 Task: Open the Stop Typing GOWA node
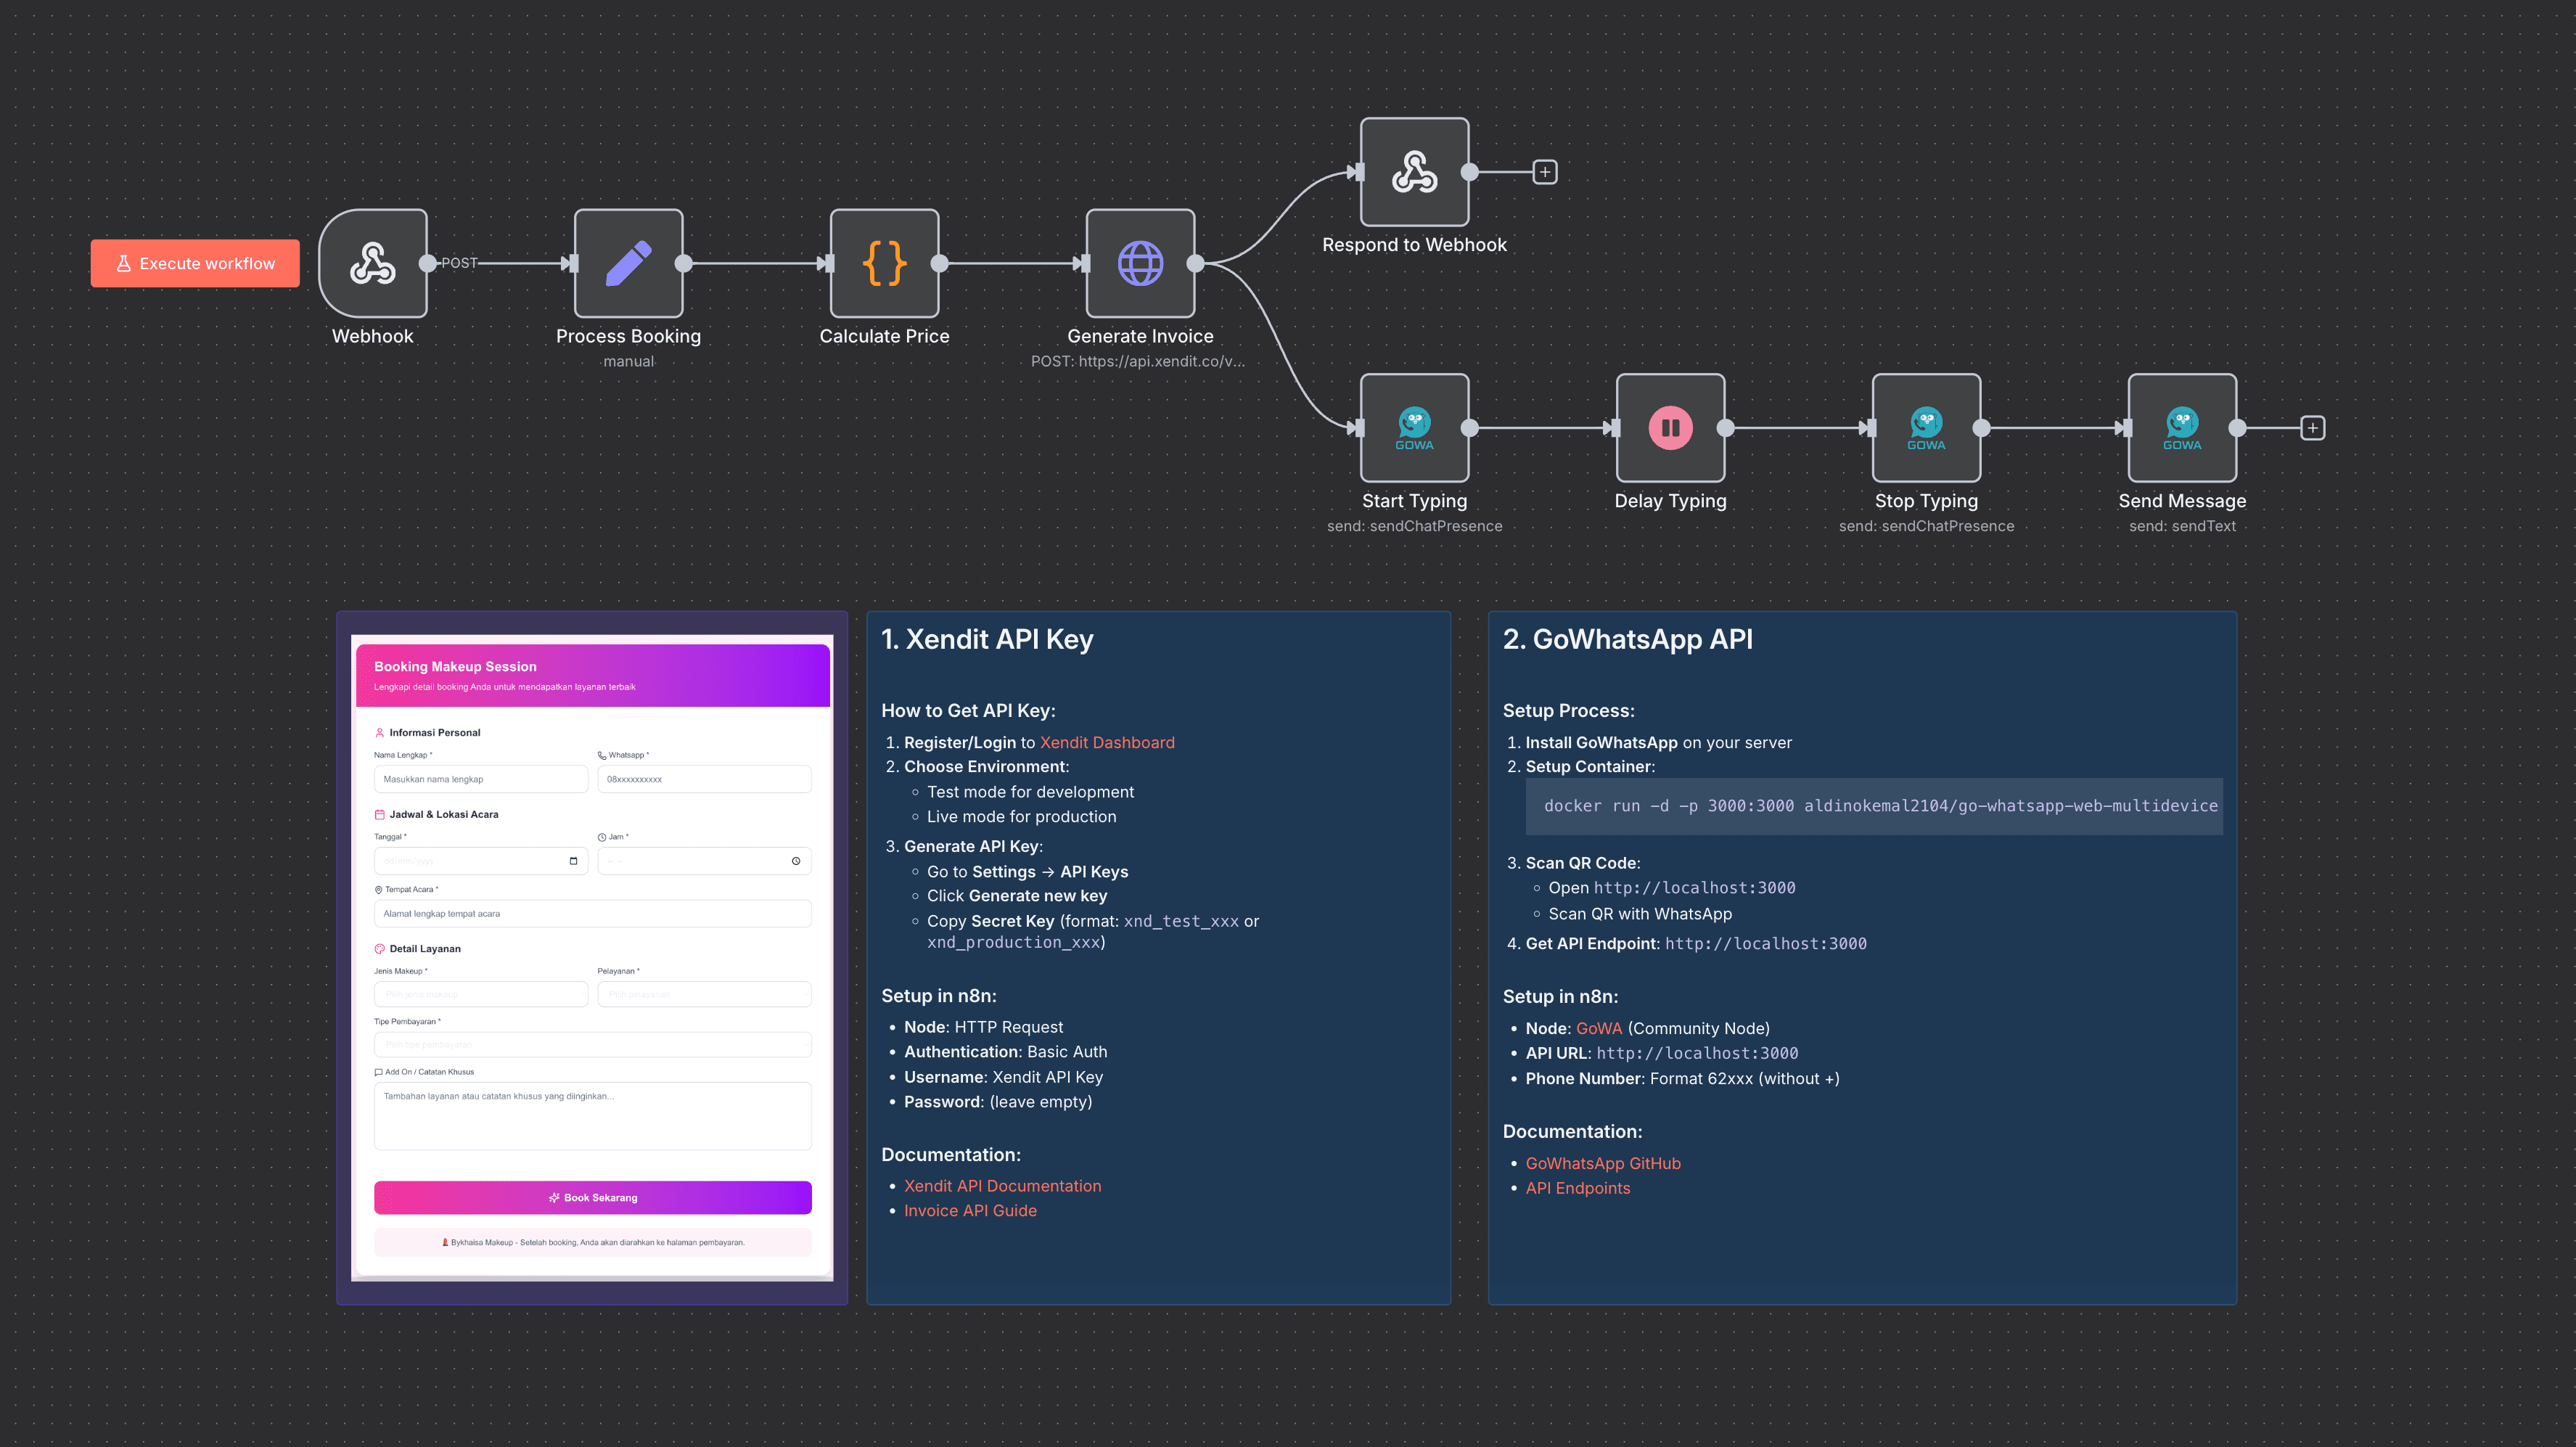(x=1926, y=428)
